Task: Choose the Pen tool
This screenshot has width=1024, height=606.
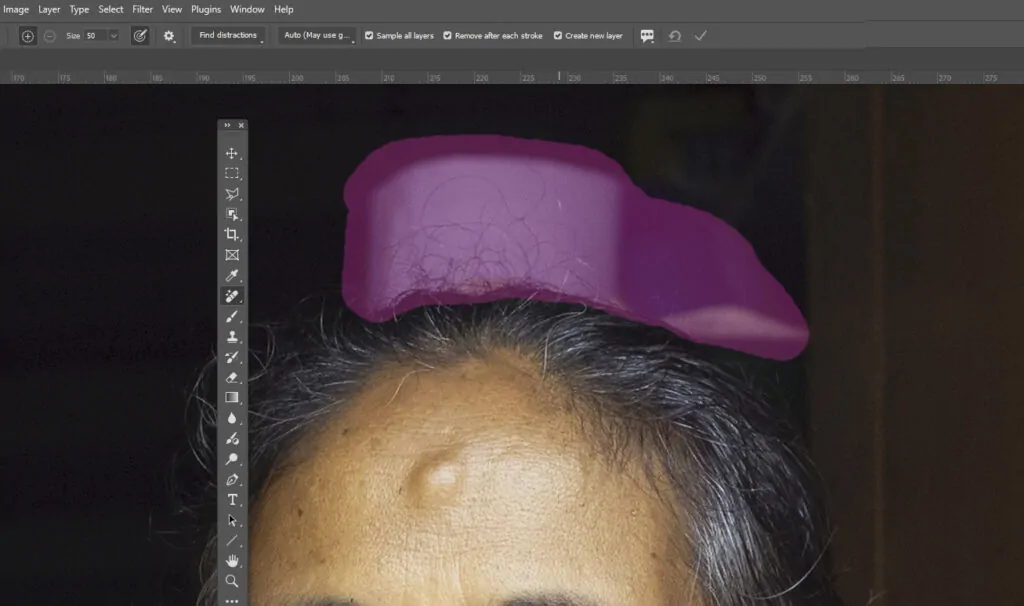Action: coord(232,479)
